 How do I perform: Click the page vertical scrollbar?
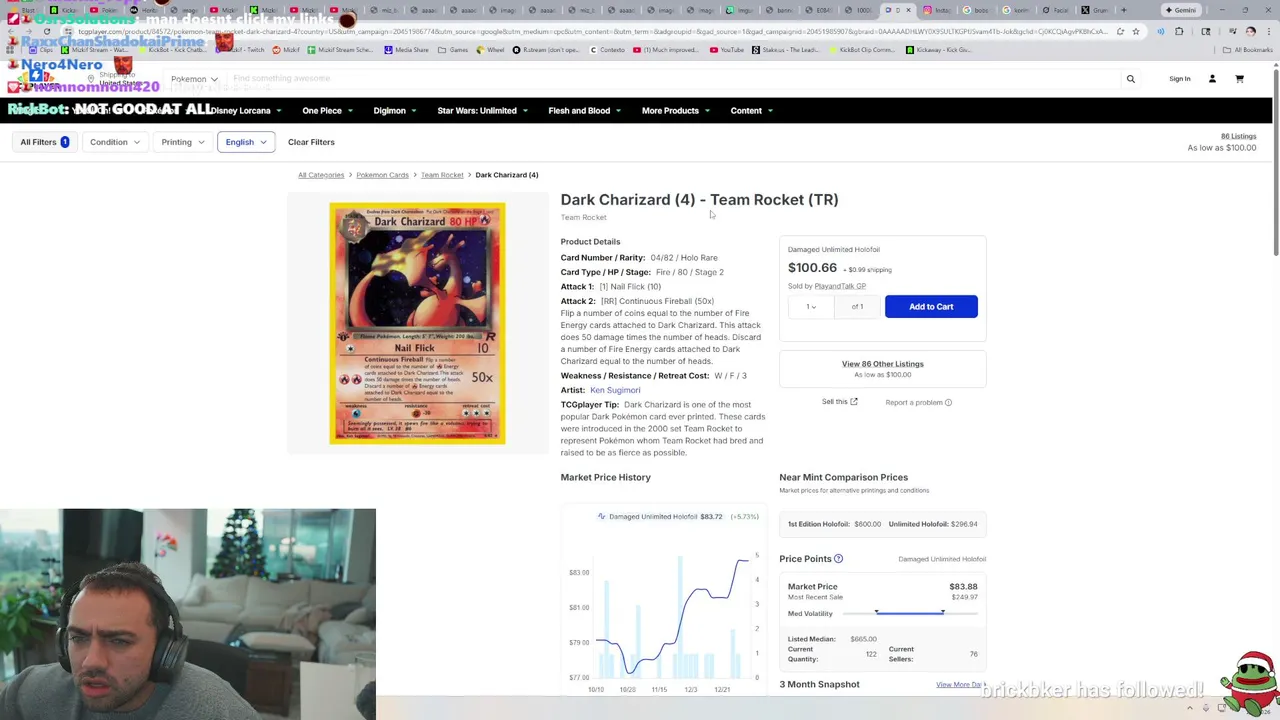(1275, 160)
